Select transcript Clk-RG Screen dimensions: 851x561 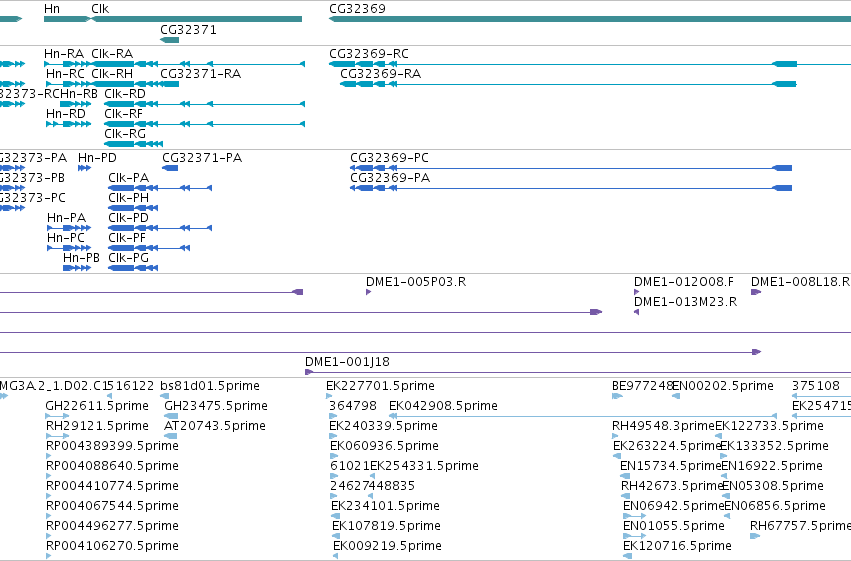point(125,134)
